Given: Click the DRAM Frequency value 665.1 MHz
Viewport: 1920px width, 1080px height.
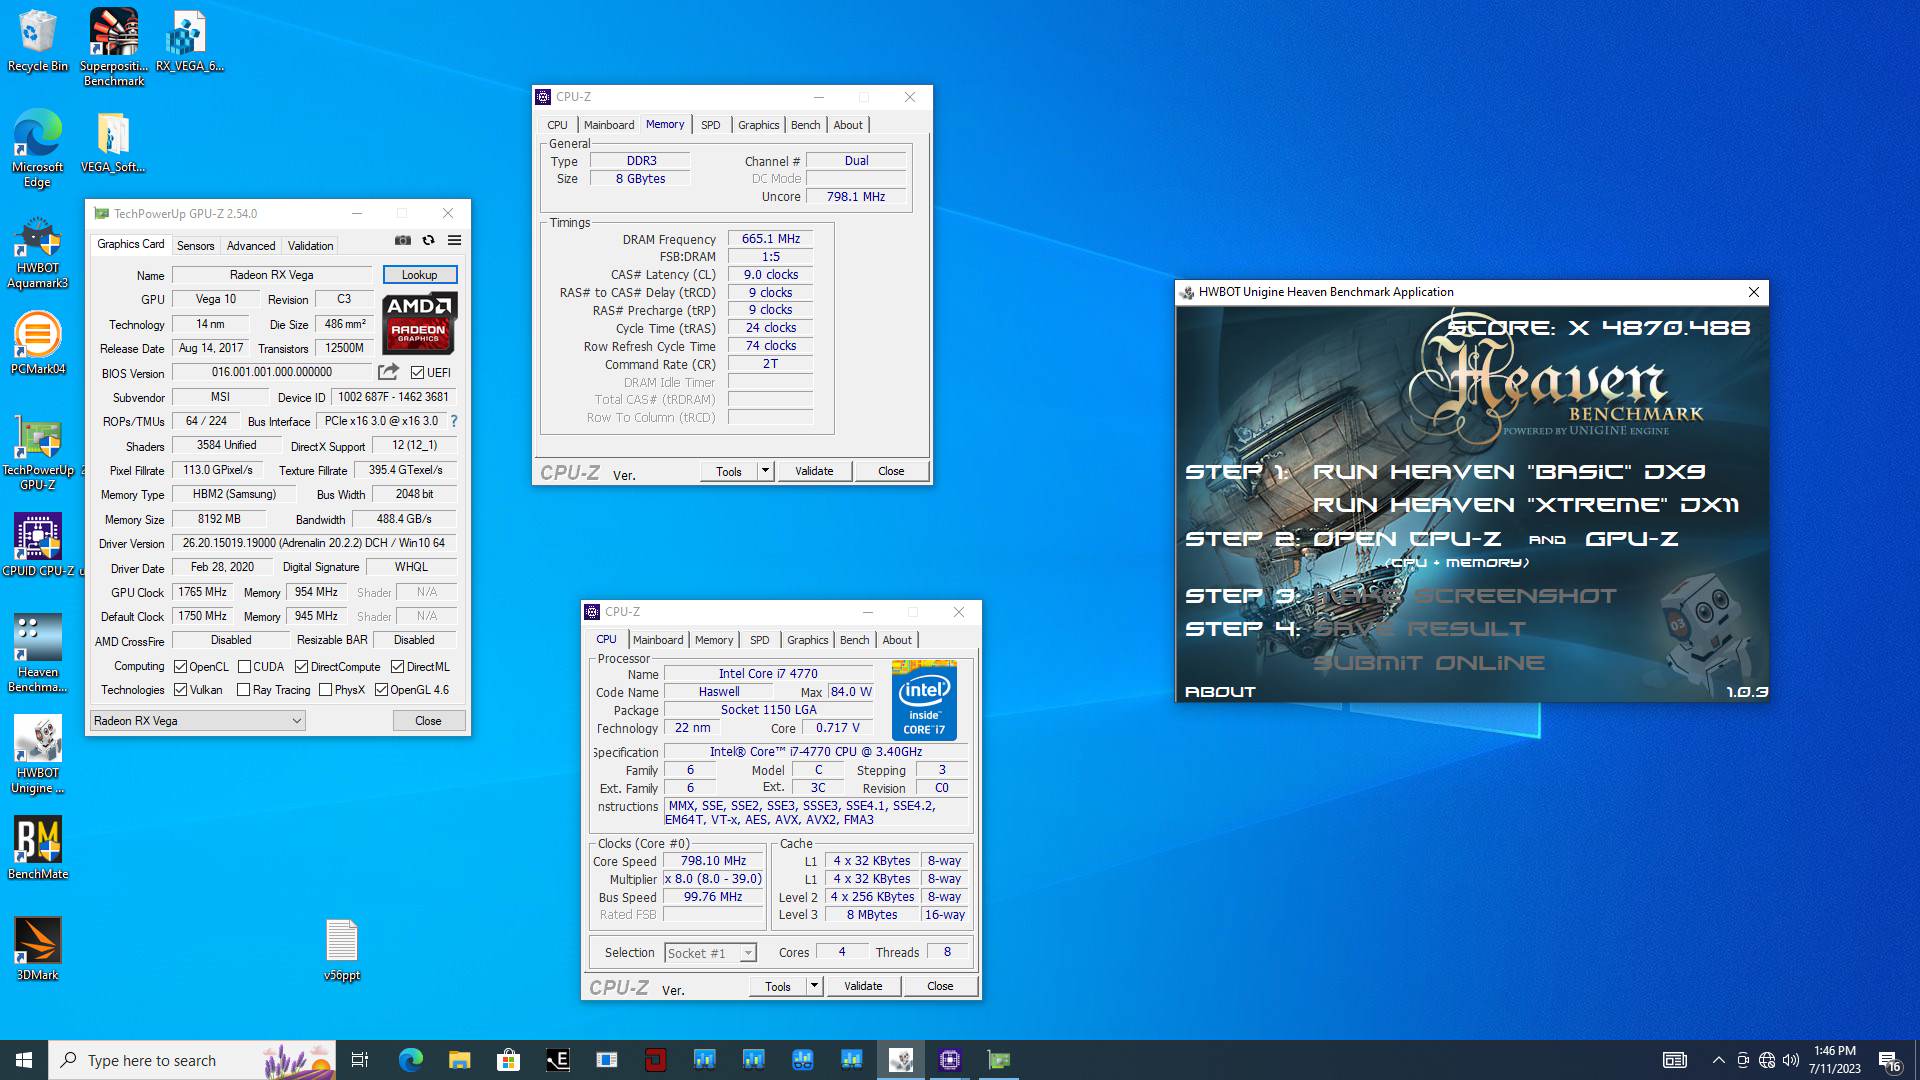Looking at the screenshot, I should 770,239.
